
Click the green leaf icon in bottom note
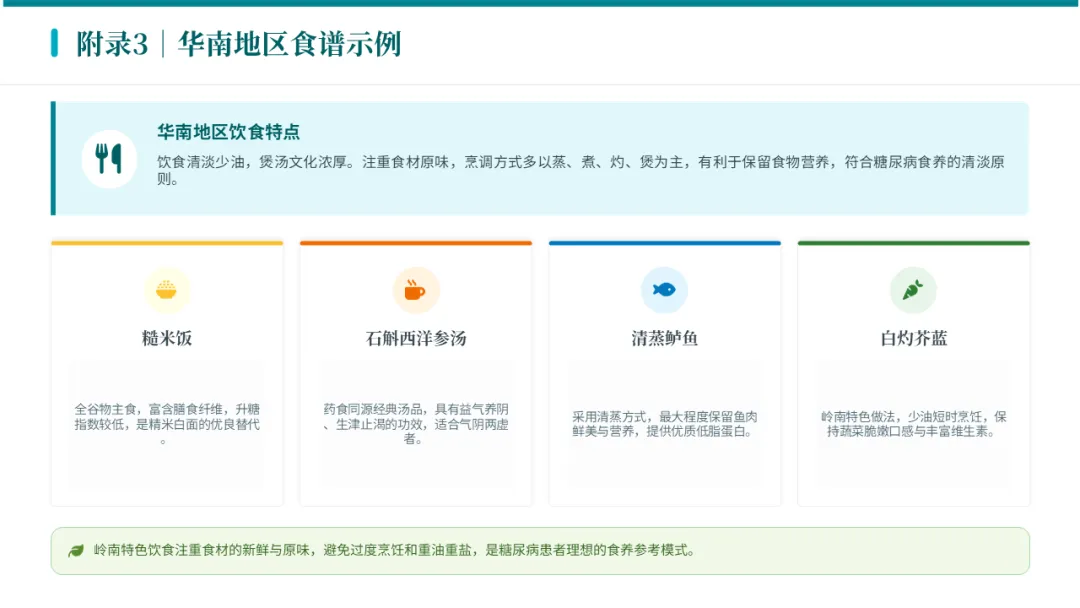(x=76, y=551)
